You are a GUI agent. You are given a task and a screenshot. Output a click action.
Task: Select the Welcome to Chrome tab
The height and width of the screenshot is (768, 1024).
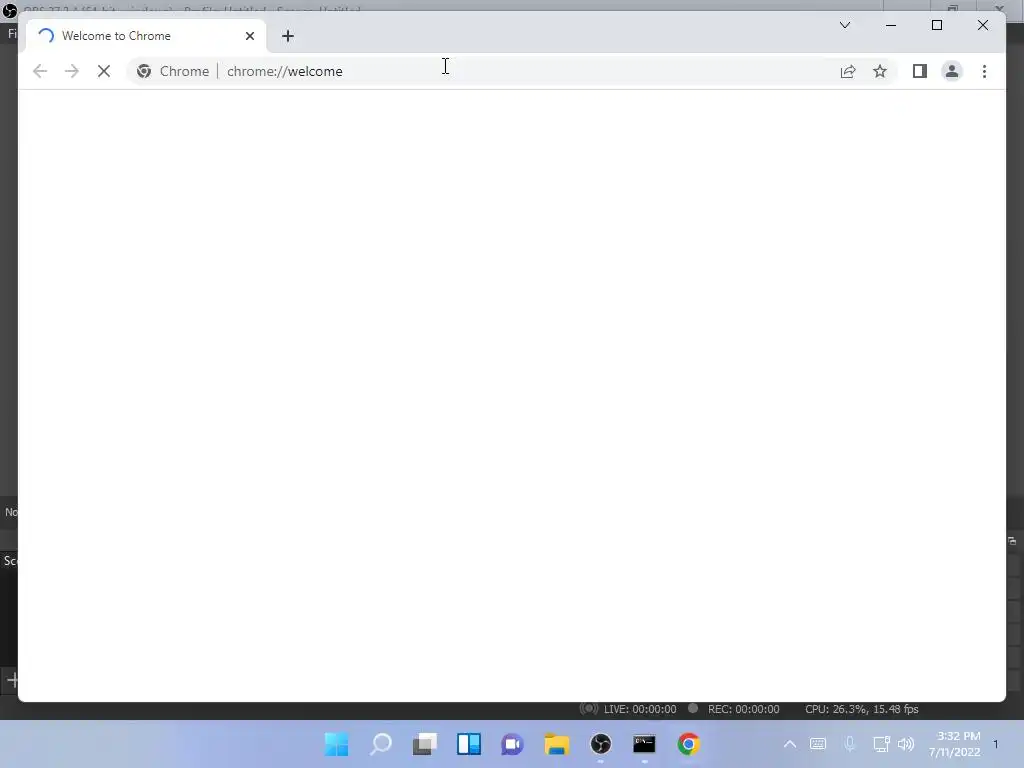(145, 36)
